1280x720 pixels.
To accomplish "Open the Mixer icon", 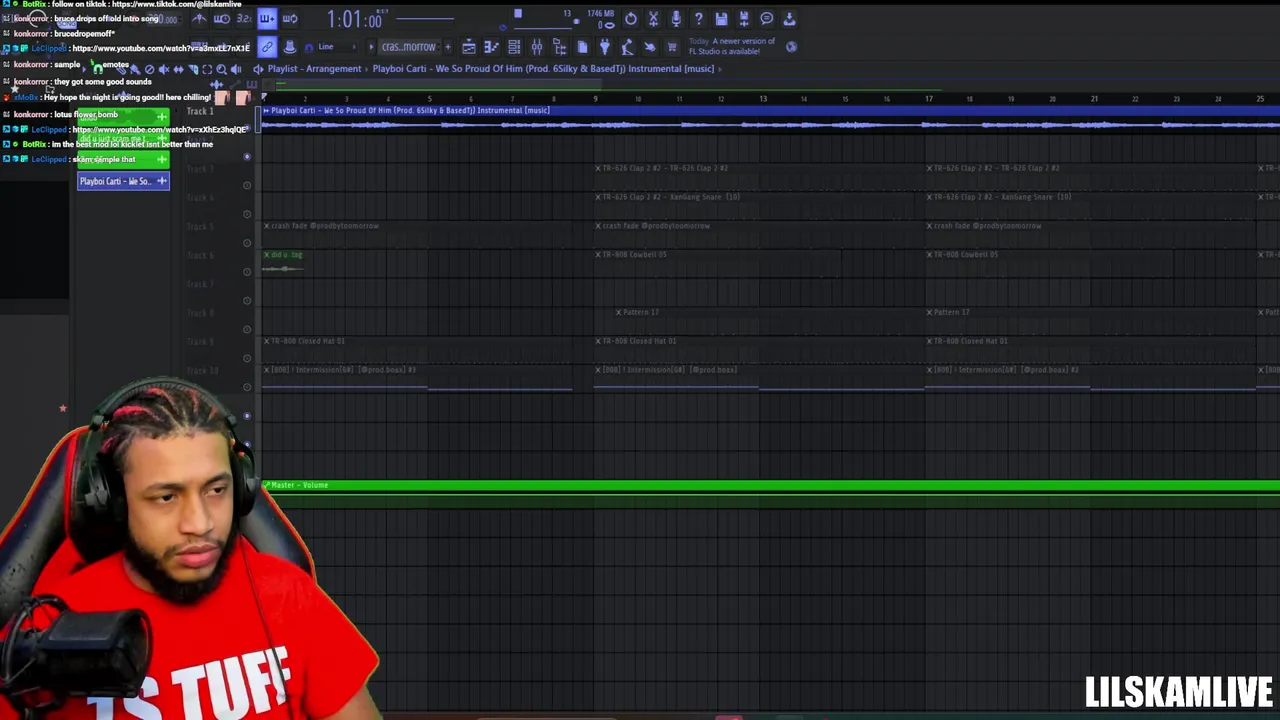I will (537, 47).
